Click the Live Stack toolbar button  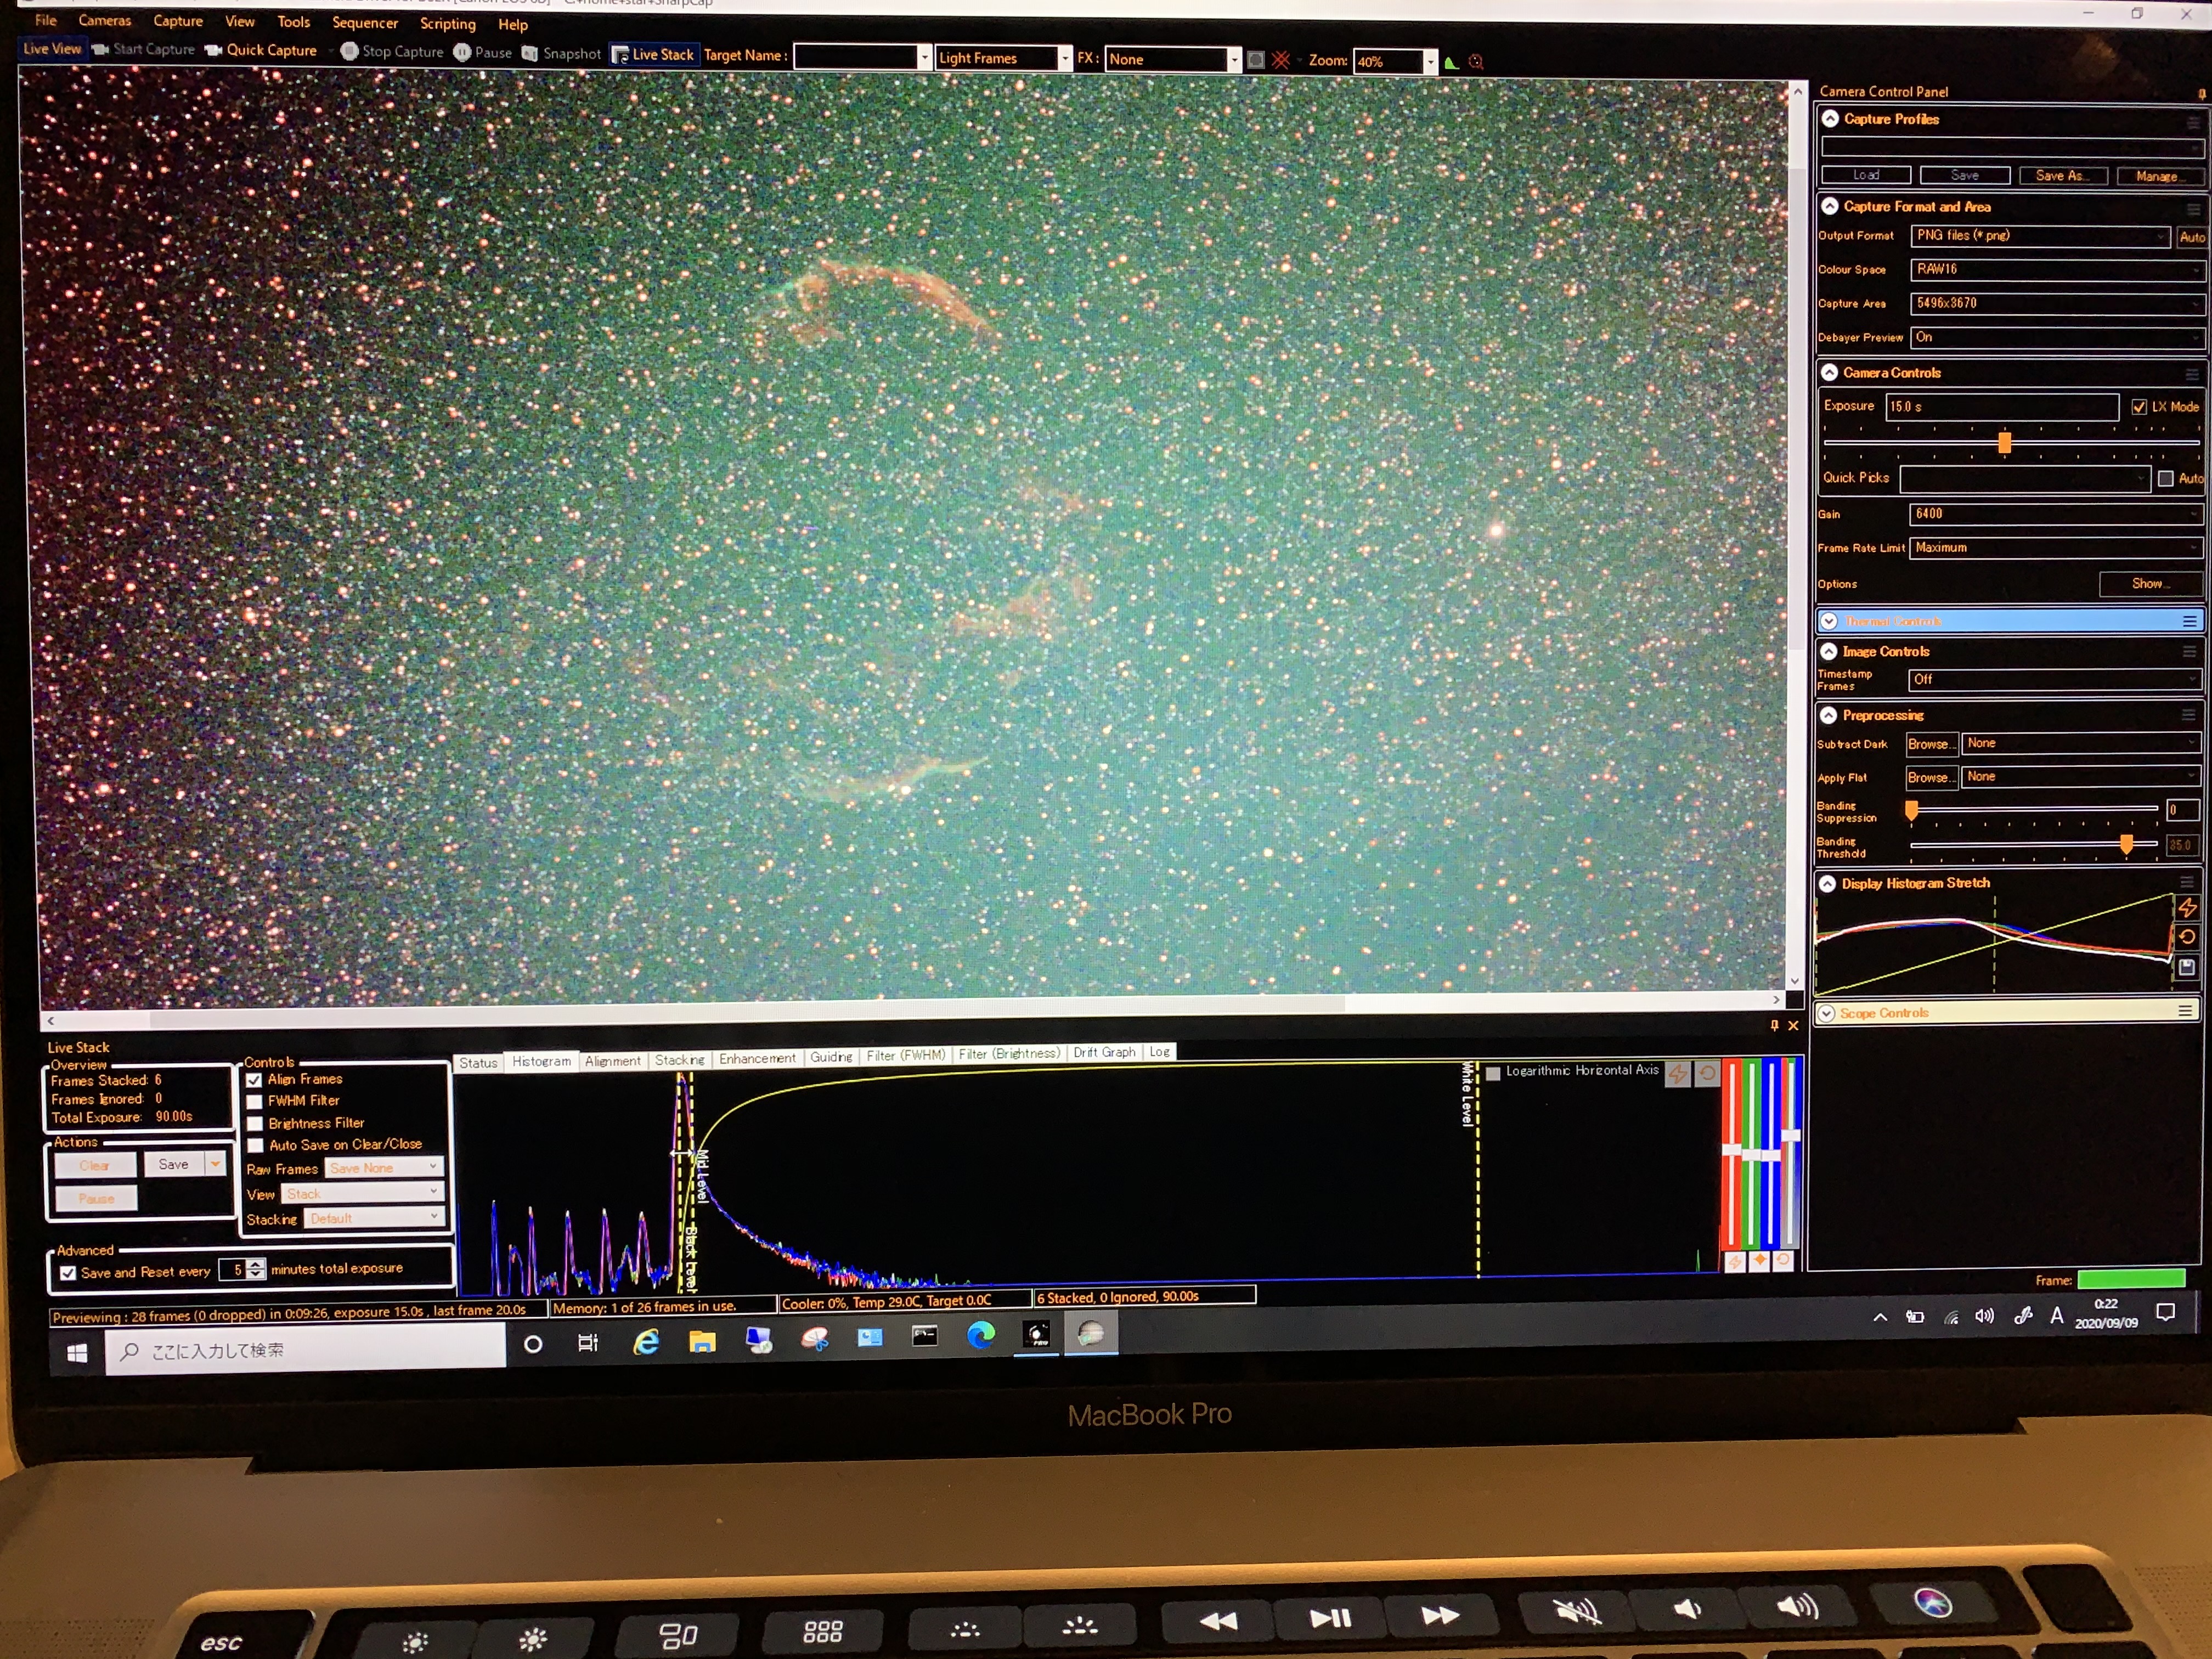point(653,55)
